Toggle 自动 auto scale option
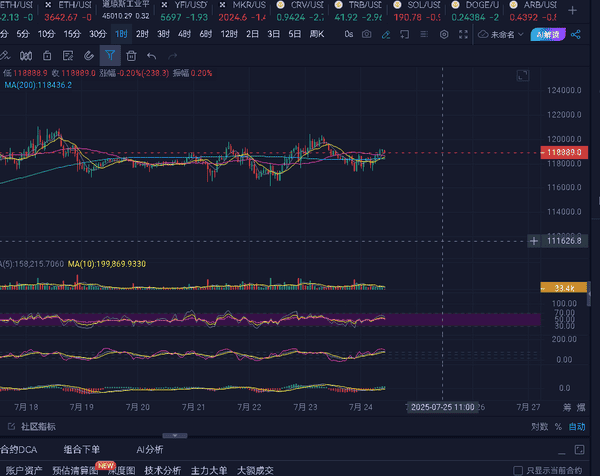Image resolution: width=600 pixels, height=476 pixels. pos(578,426)
